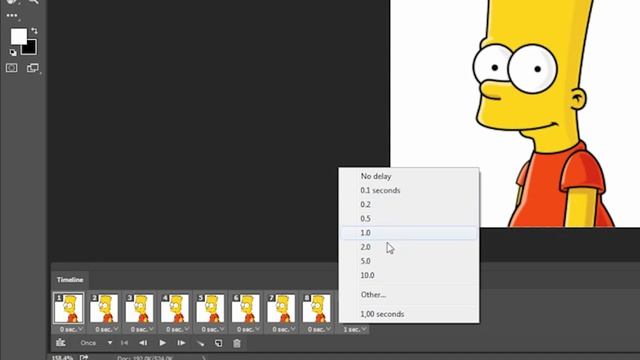Choose 5.0 delay option
Viewport: 640px width, 360px height.
pyautogui.click(x=409, y=261)
